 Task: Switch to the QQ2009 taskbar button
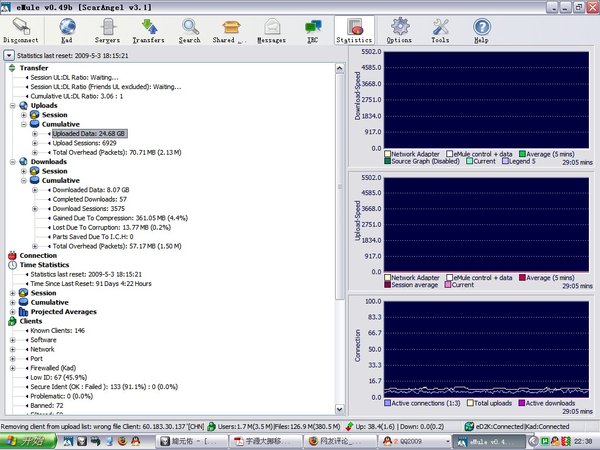[413, 441]
